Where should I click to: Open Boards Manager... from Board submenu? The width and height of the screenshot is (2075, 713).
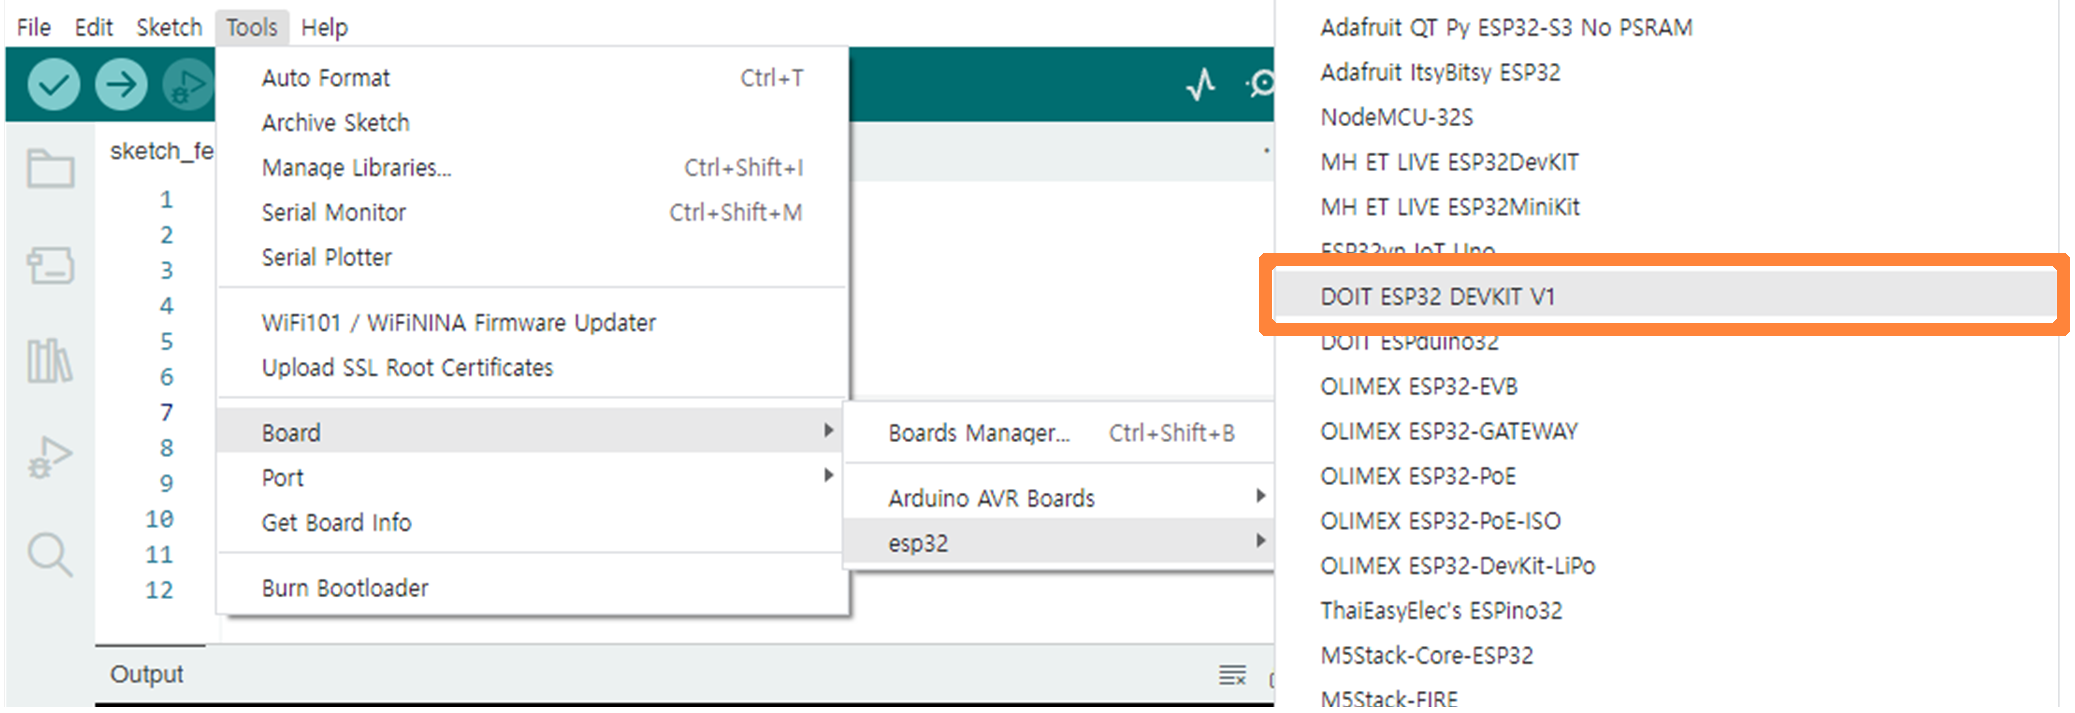[1060, 433]
